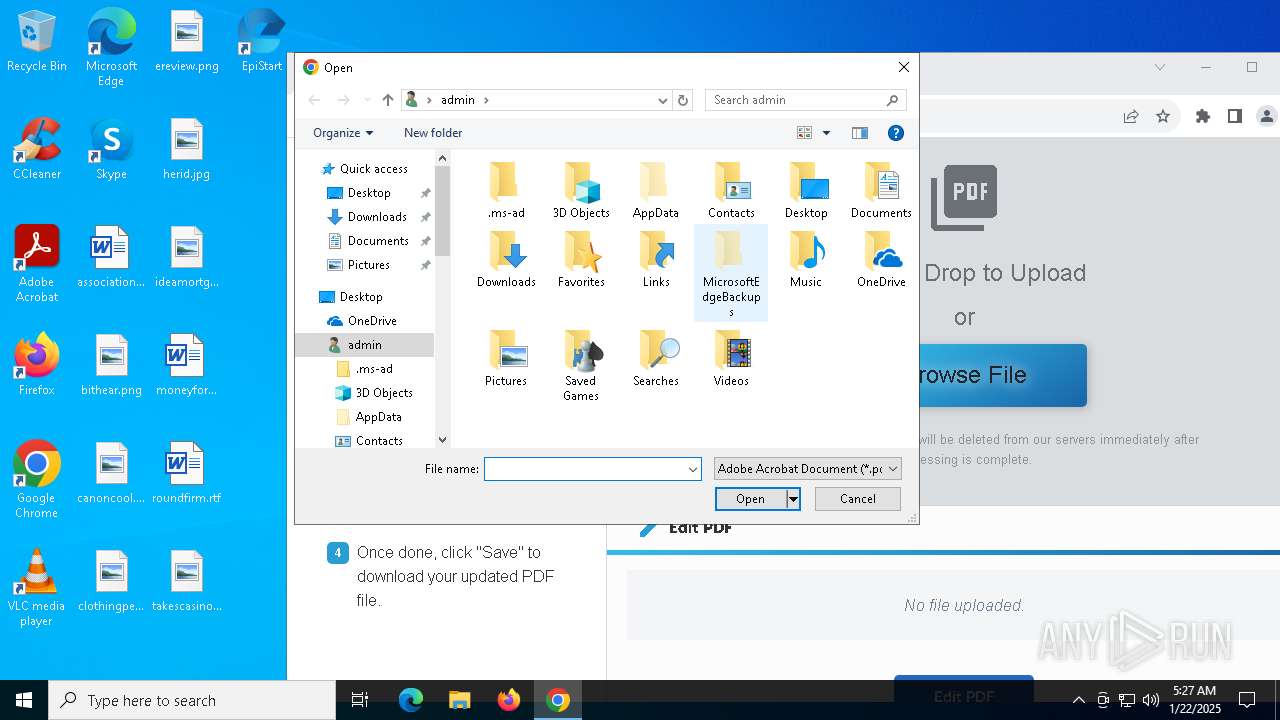Image resolution: width=1280 pixels, height=720 pixels.
Task: Select Downloads in navigation pane
Action: pyautogui.click(x=376, y=217)
